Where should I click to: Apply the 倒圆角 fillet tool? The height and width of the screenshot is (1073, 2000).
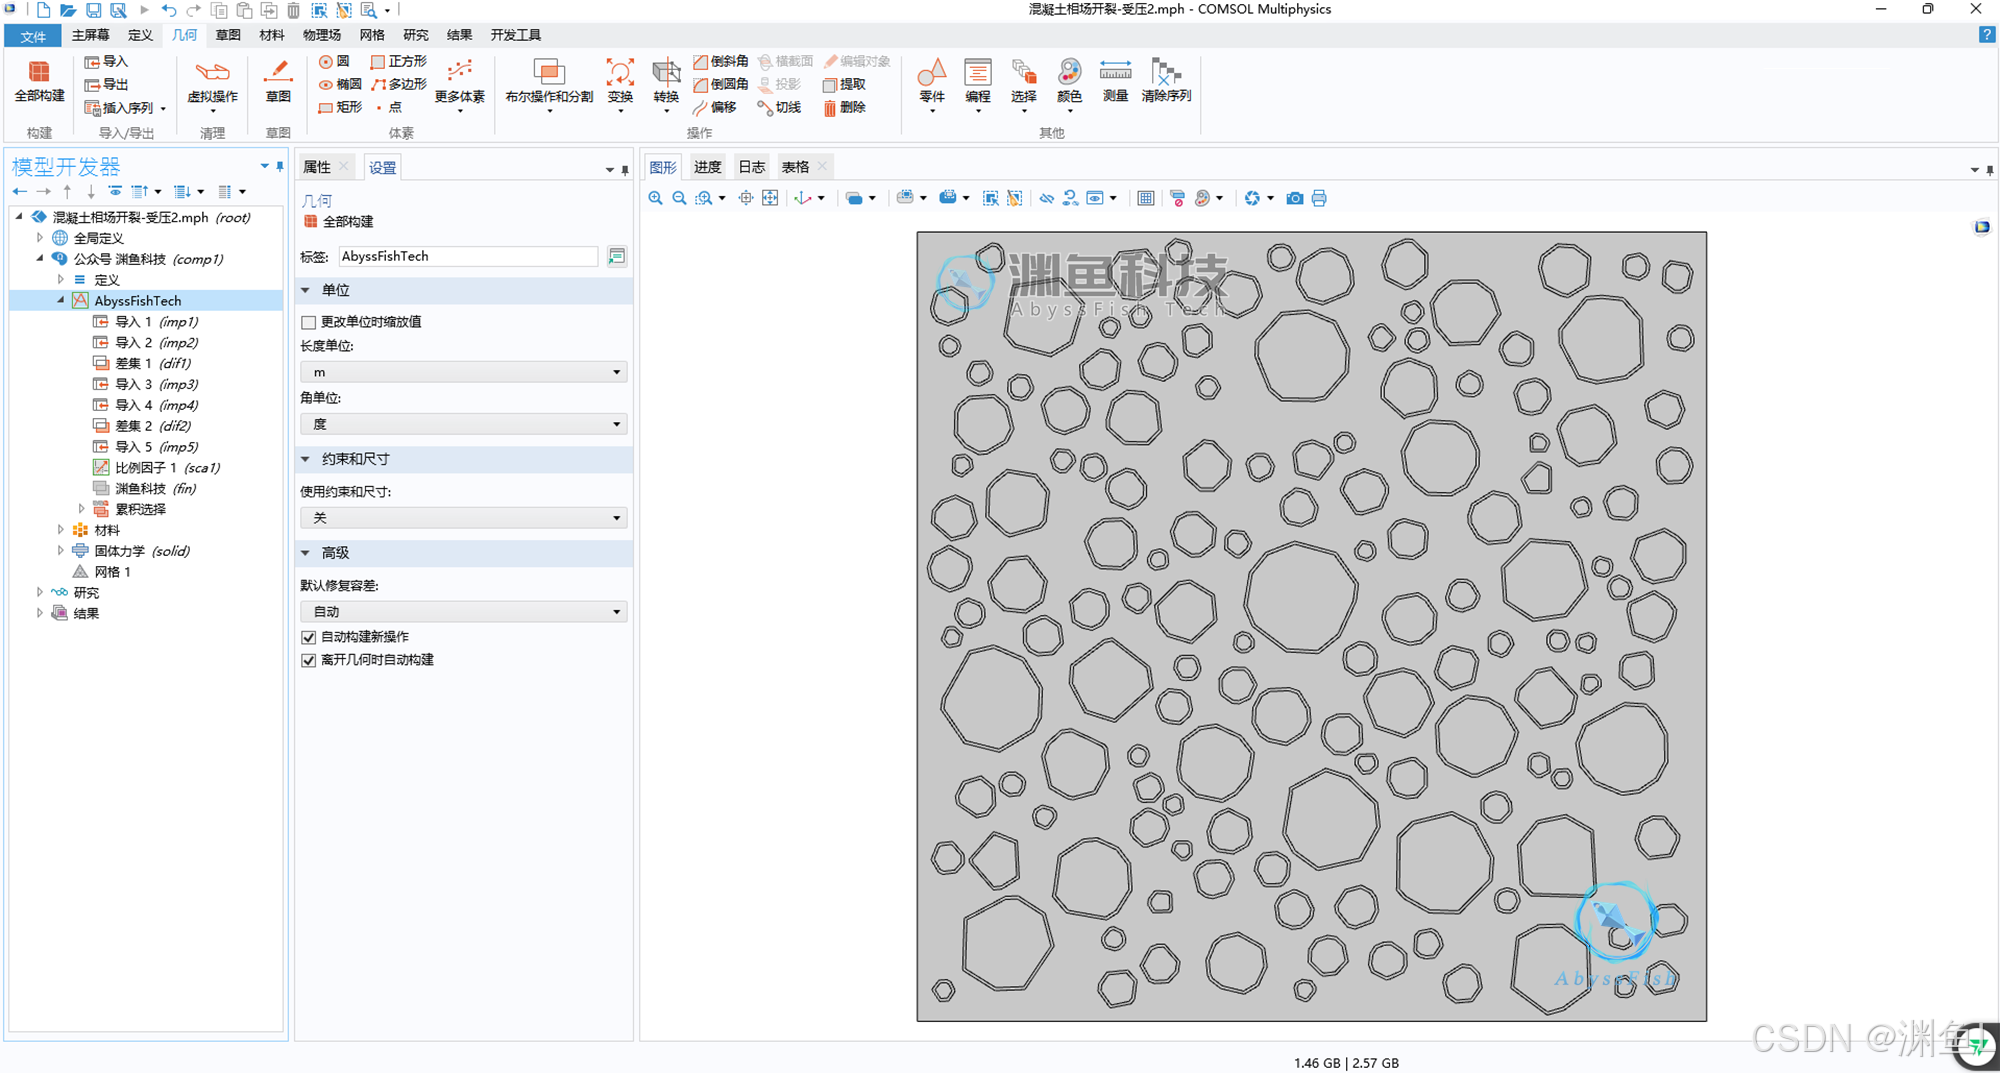coord(720,84)
